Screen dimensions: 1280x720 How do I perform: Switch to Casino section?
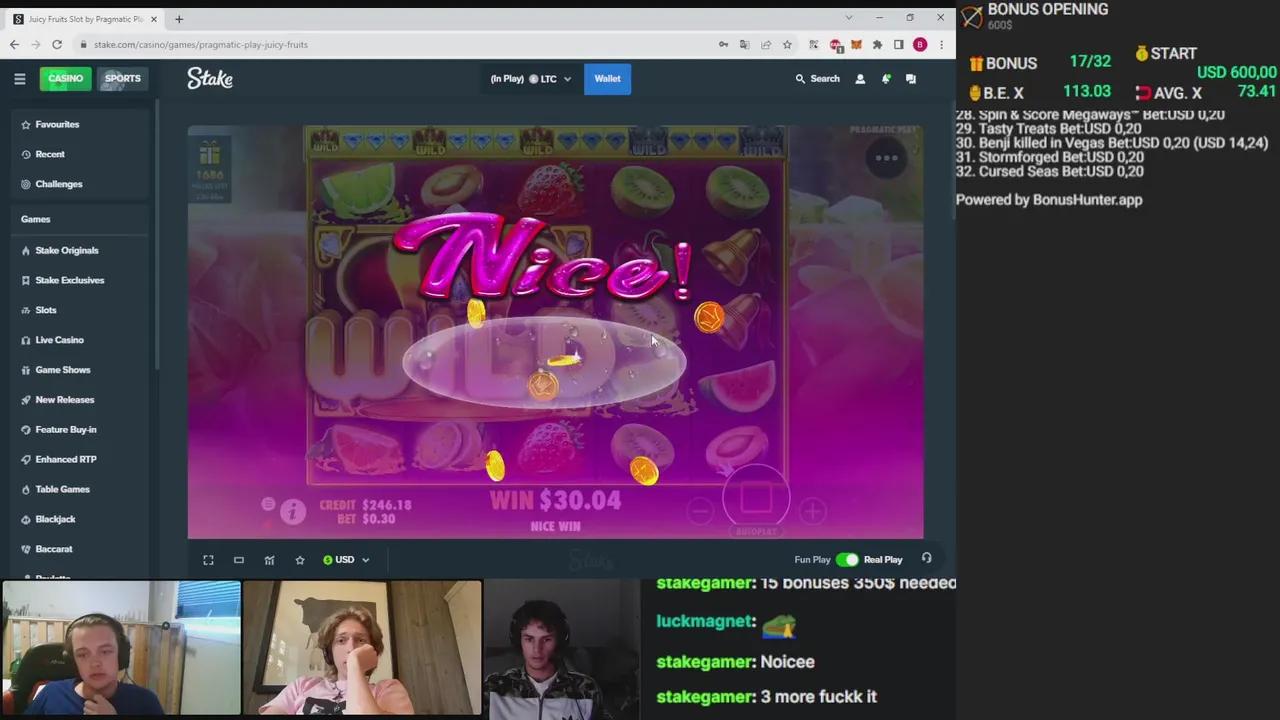click(x=65, y=78)
